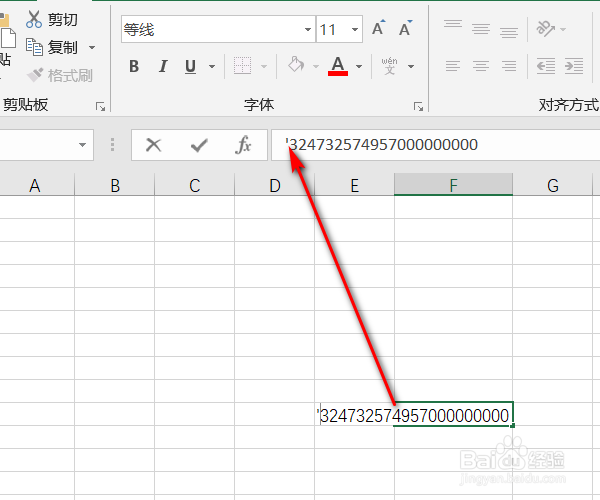Increase font size with larger A icon
Viewport: 600px width, 500px height.
[378, 29]
